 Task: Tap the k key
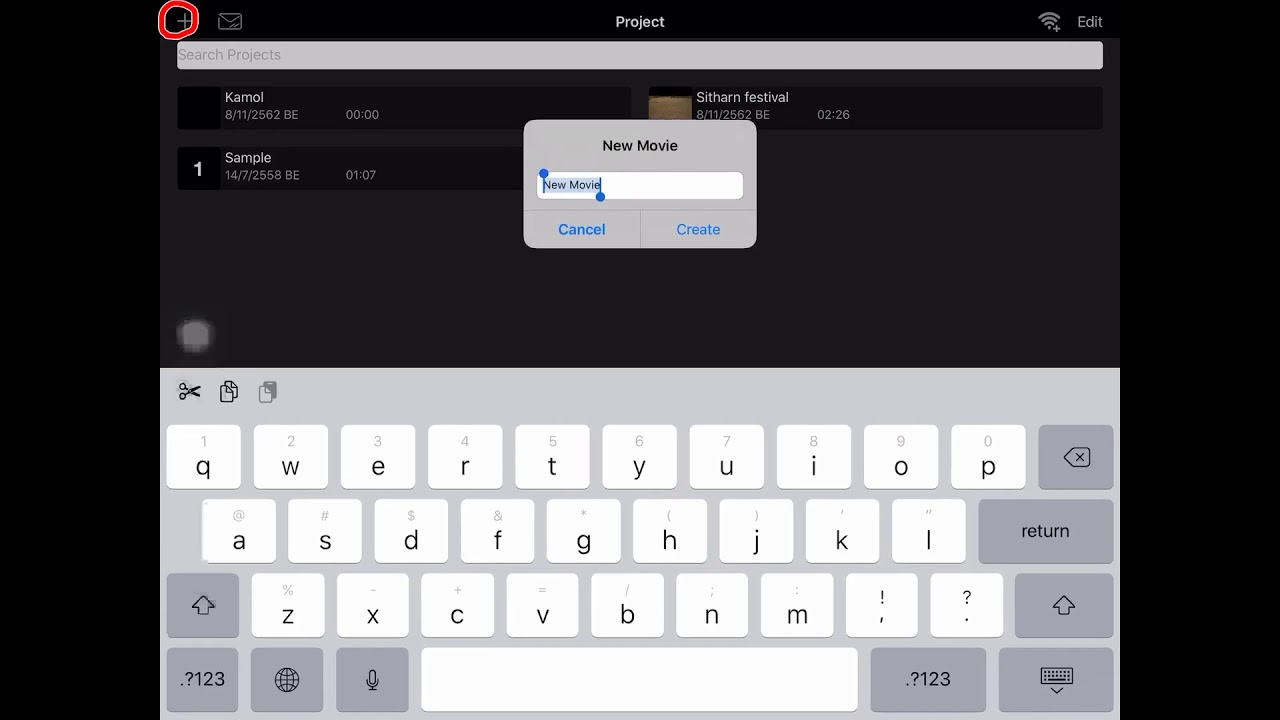click(842, 531)
